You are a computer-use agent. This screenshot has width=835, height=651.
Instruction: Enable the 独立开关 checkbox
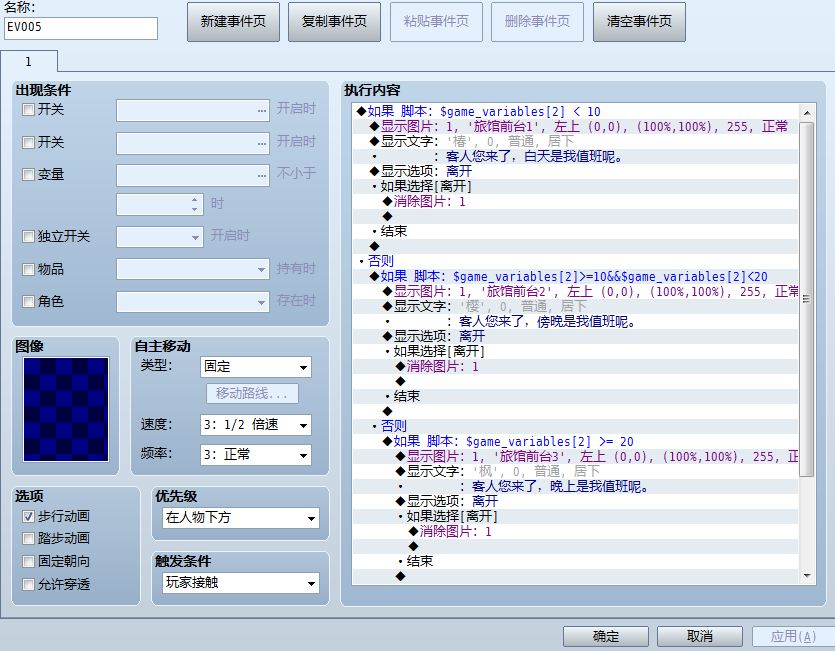[x=28, y=237]
